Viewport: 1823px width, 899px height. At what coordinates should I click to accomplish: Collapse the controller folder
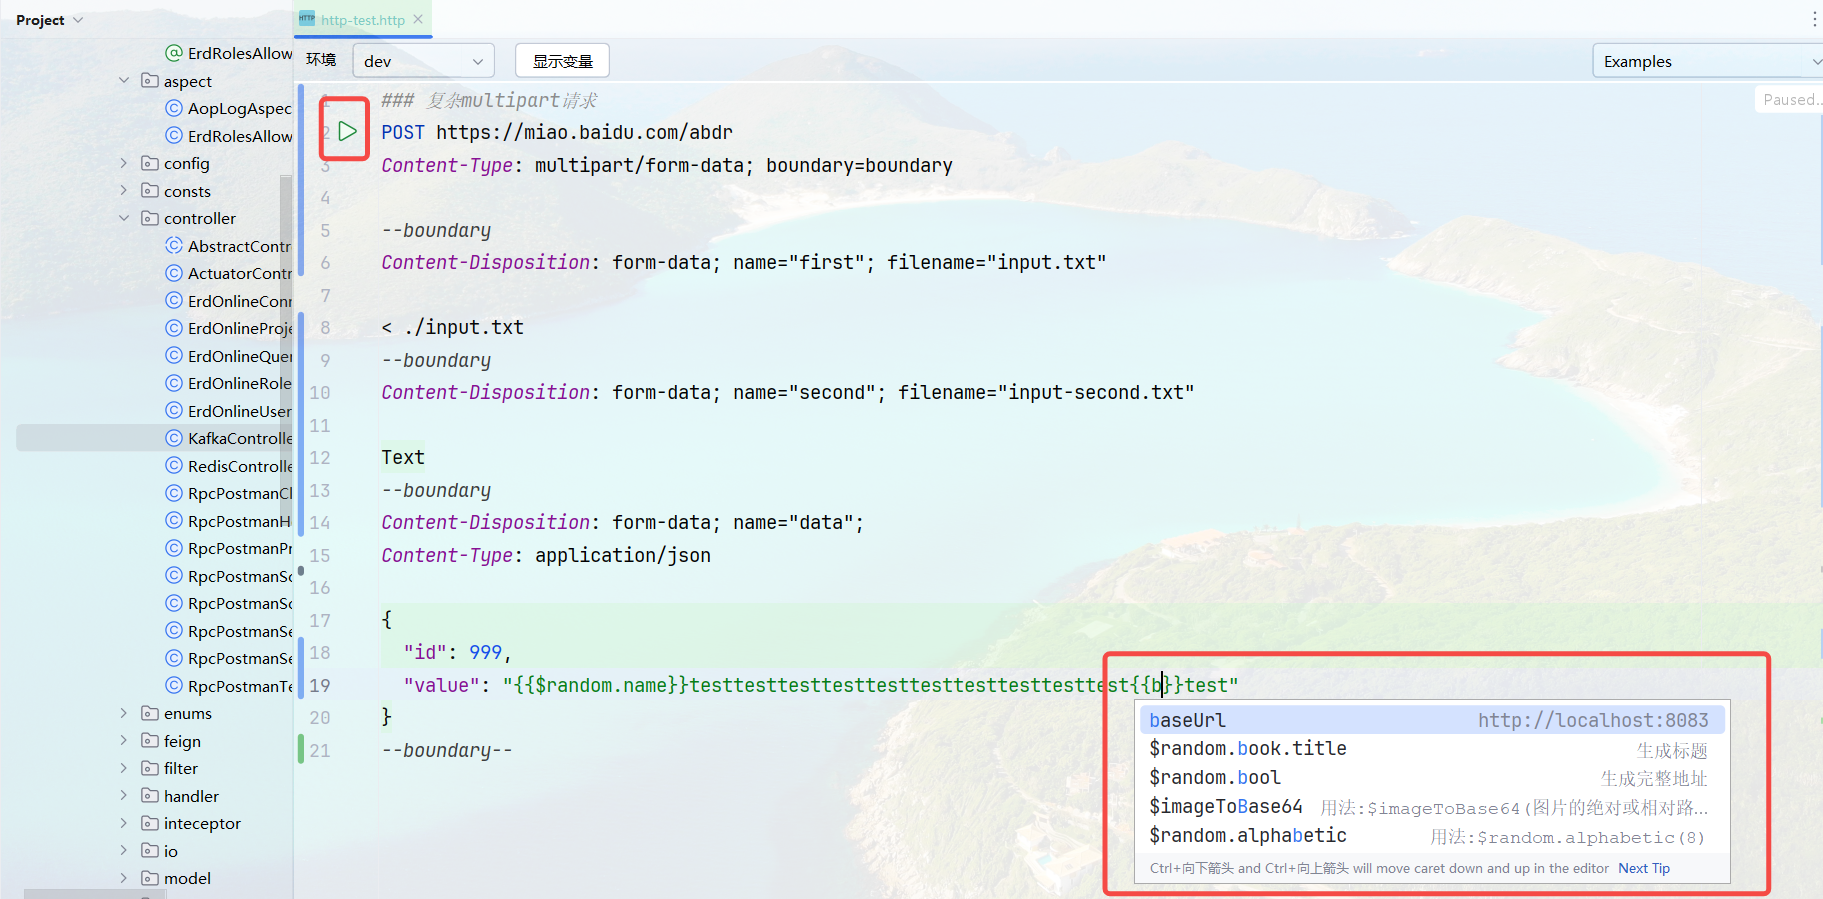coord(124,218)
